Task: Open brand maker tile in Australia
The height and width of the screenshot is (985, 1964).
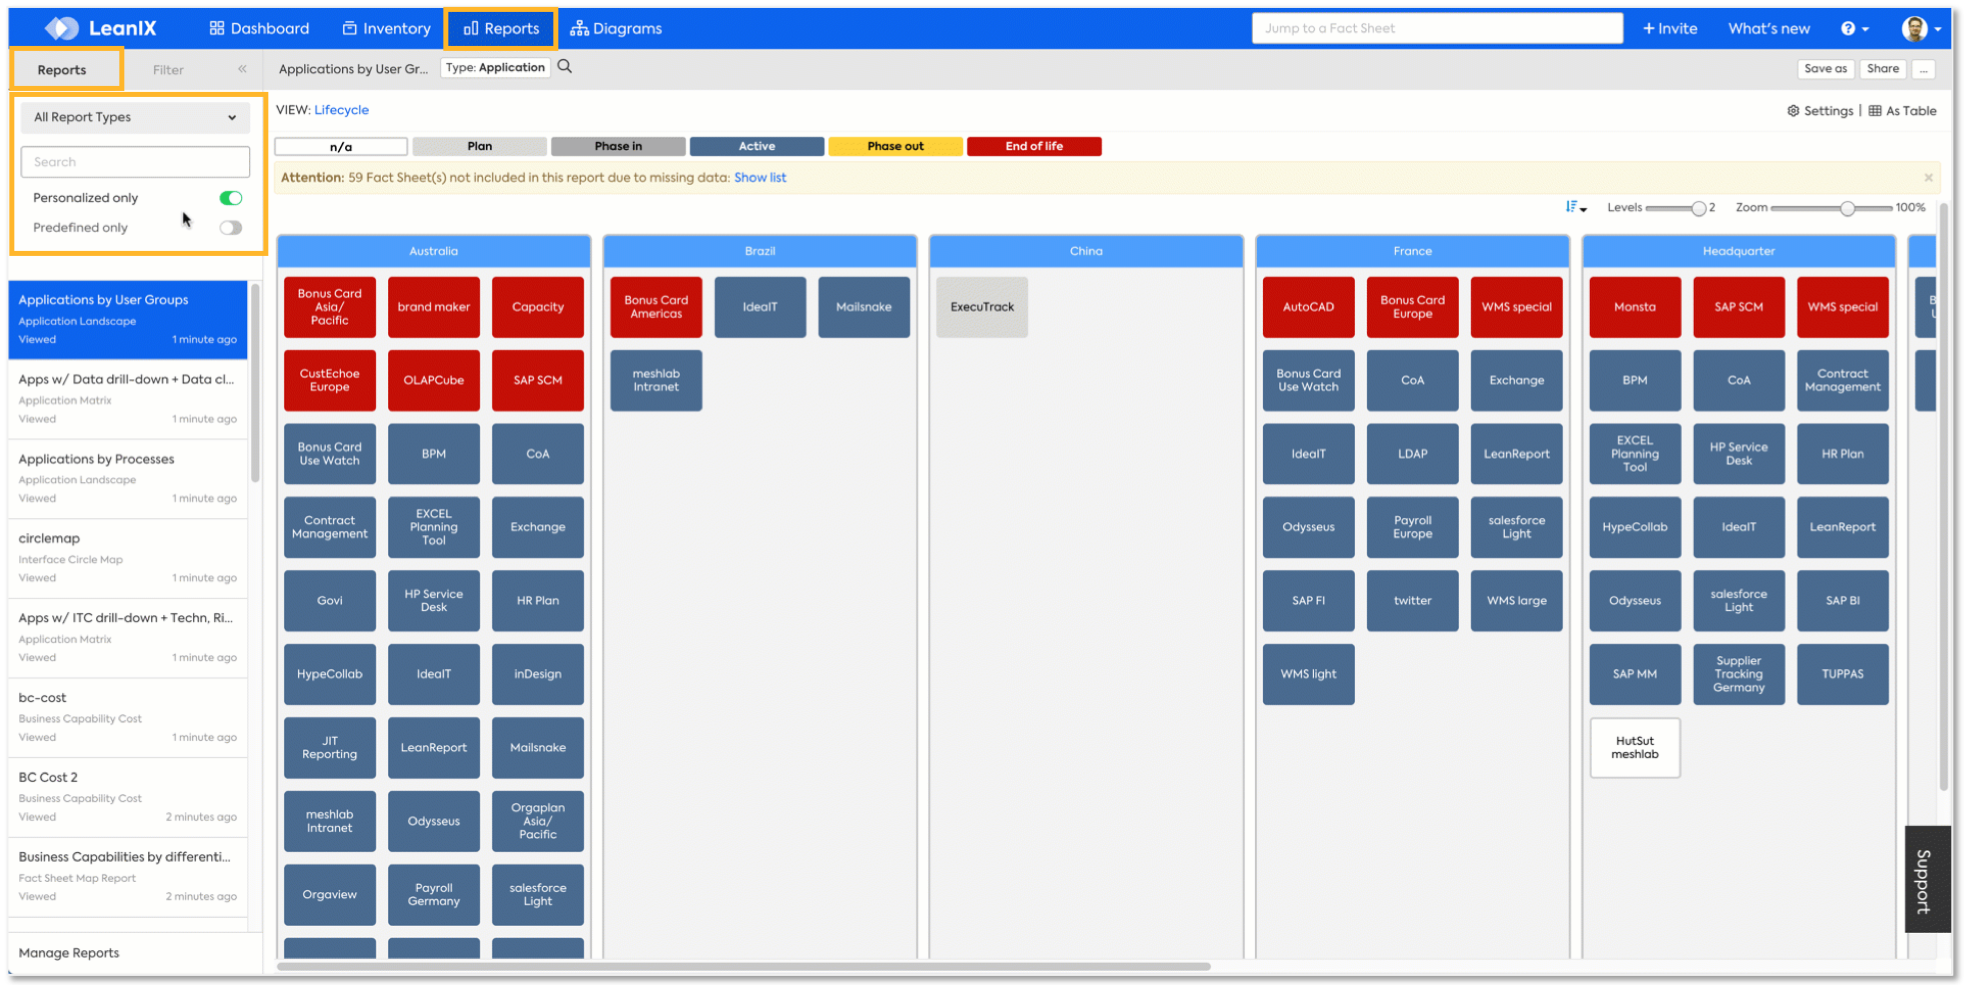Action: (434, 307)
